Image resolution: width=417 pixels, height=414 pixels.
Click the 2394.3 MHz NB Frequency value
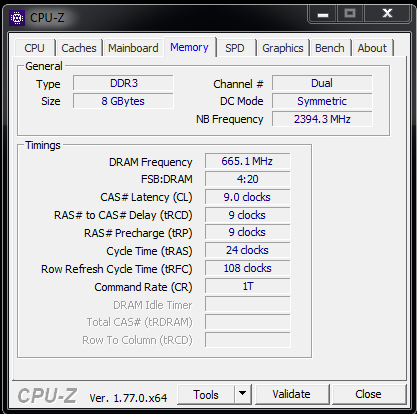pyautogui.click(x=322, y=119)
